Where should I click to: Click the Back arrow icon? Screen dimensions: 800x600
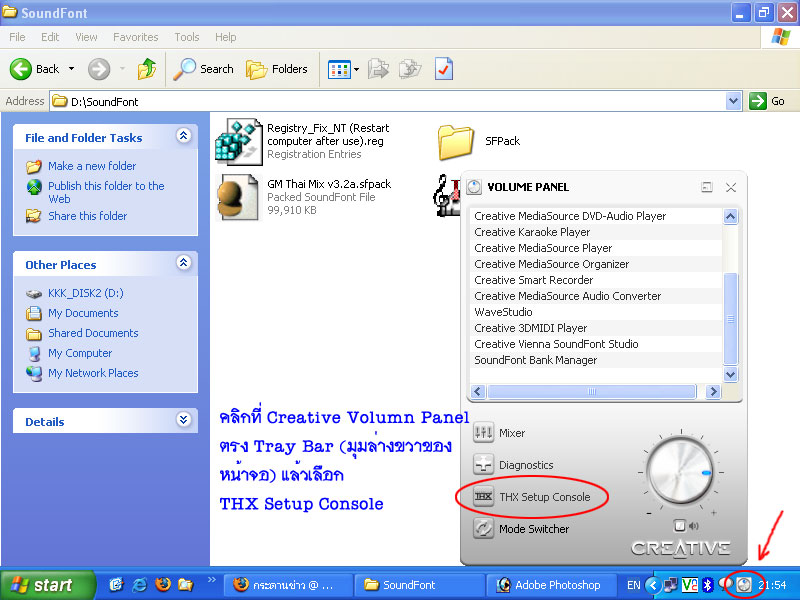(x=21, y=69)
